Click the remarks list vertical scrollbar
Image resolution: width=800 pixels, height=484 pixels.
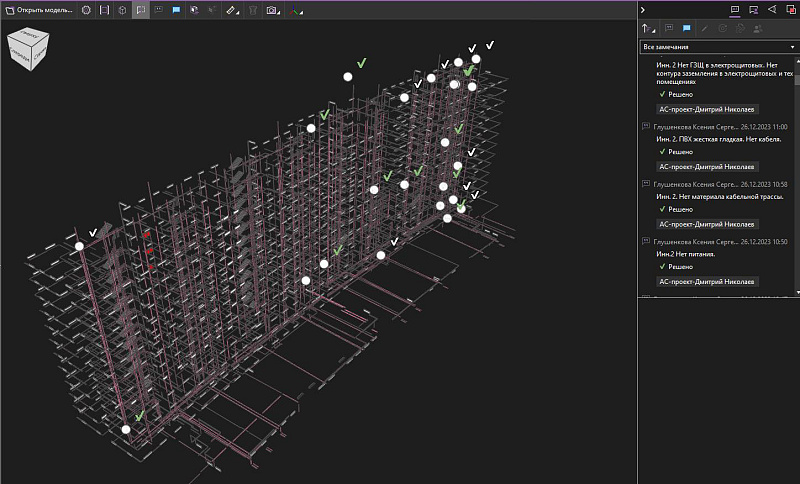797,175
